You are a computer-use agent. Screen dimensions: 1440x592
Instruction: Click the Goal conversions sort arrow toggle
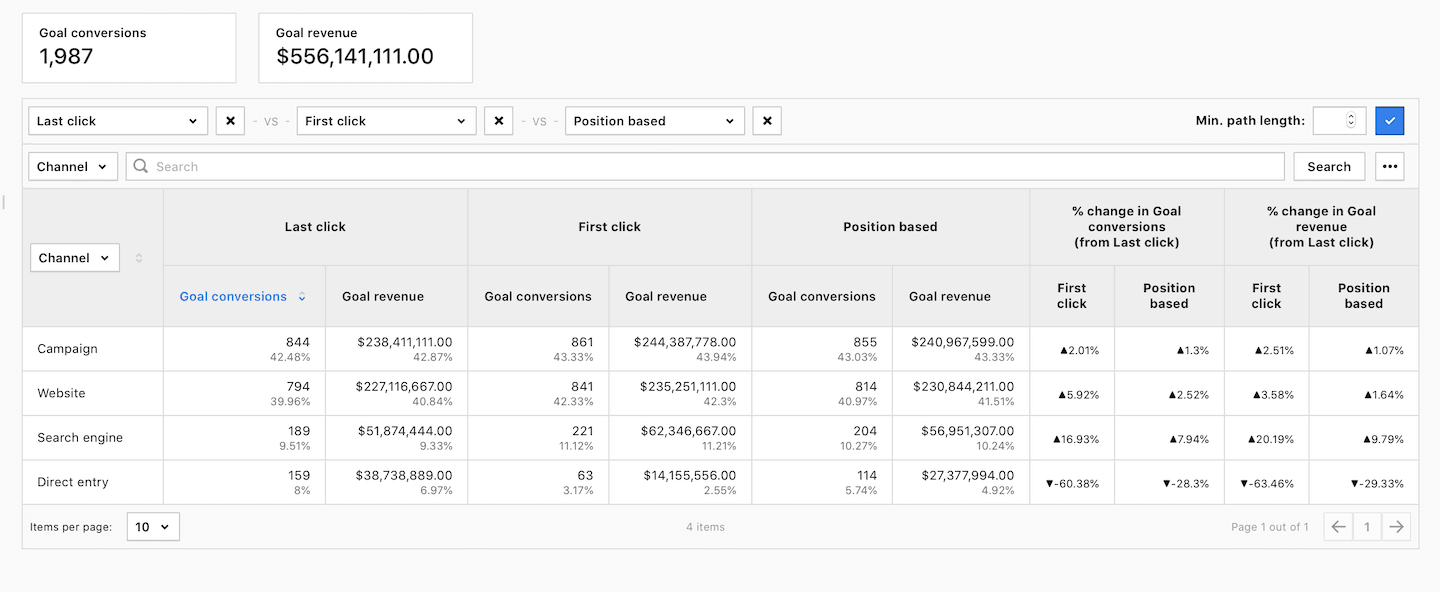(x=302, y=296)
